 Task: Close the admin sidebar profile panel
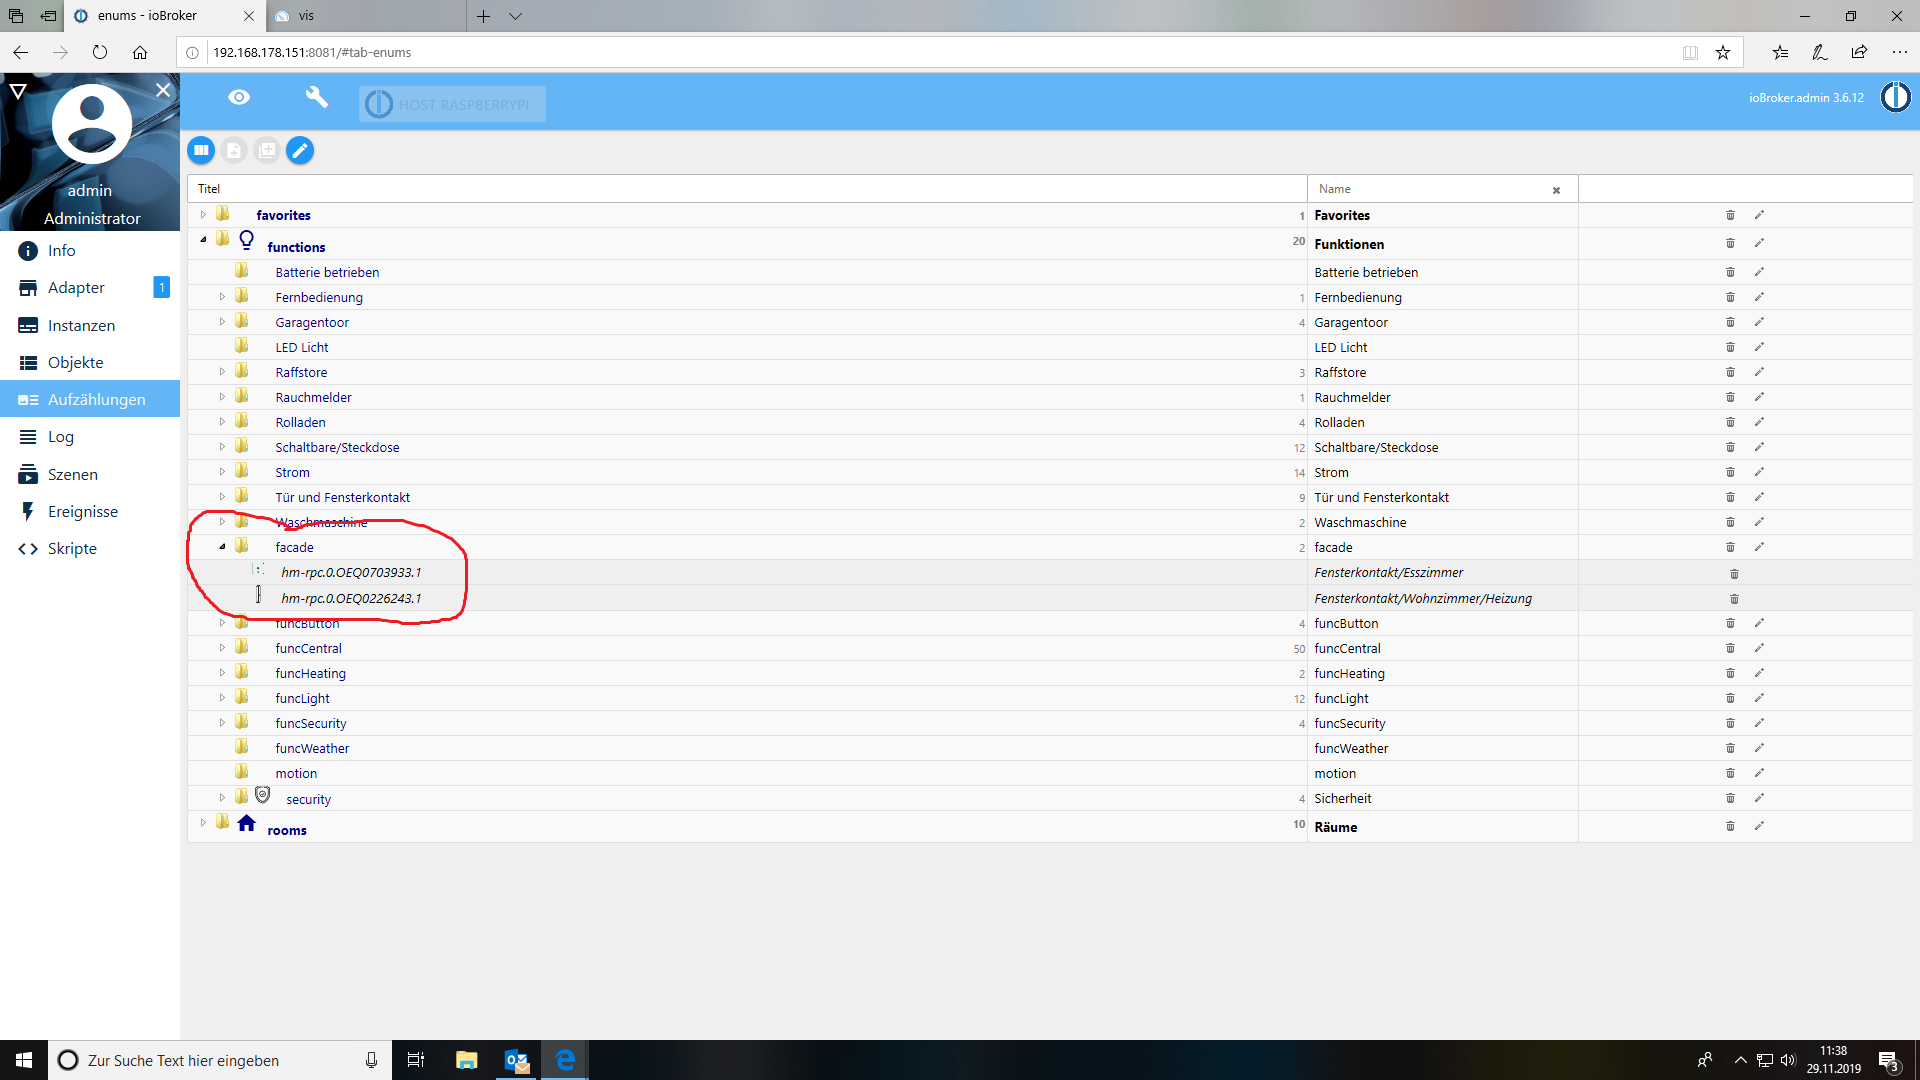point(163,90)
